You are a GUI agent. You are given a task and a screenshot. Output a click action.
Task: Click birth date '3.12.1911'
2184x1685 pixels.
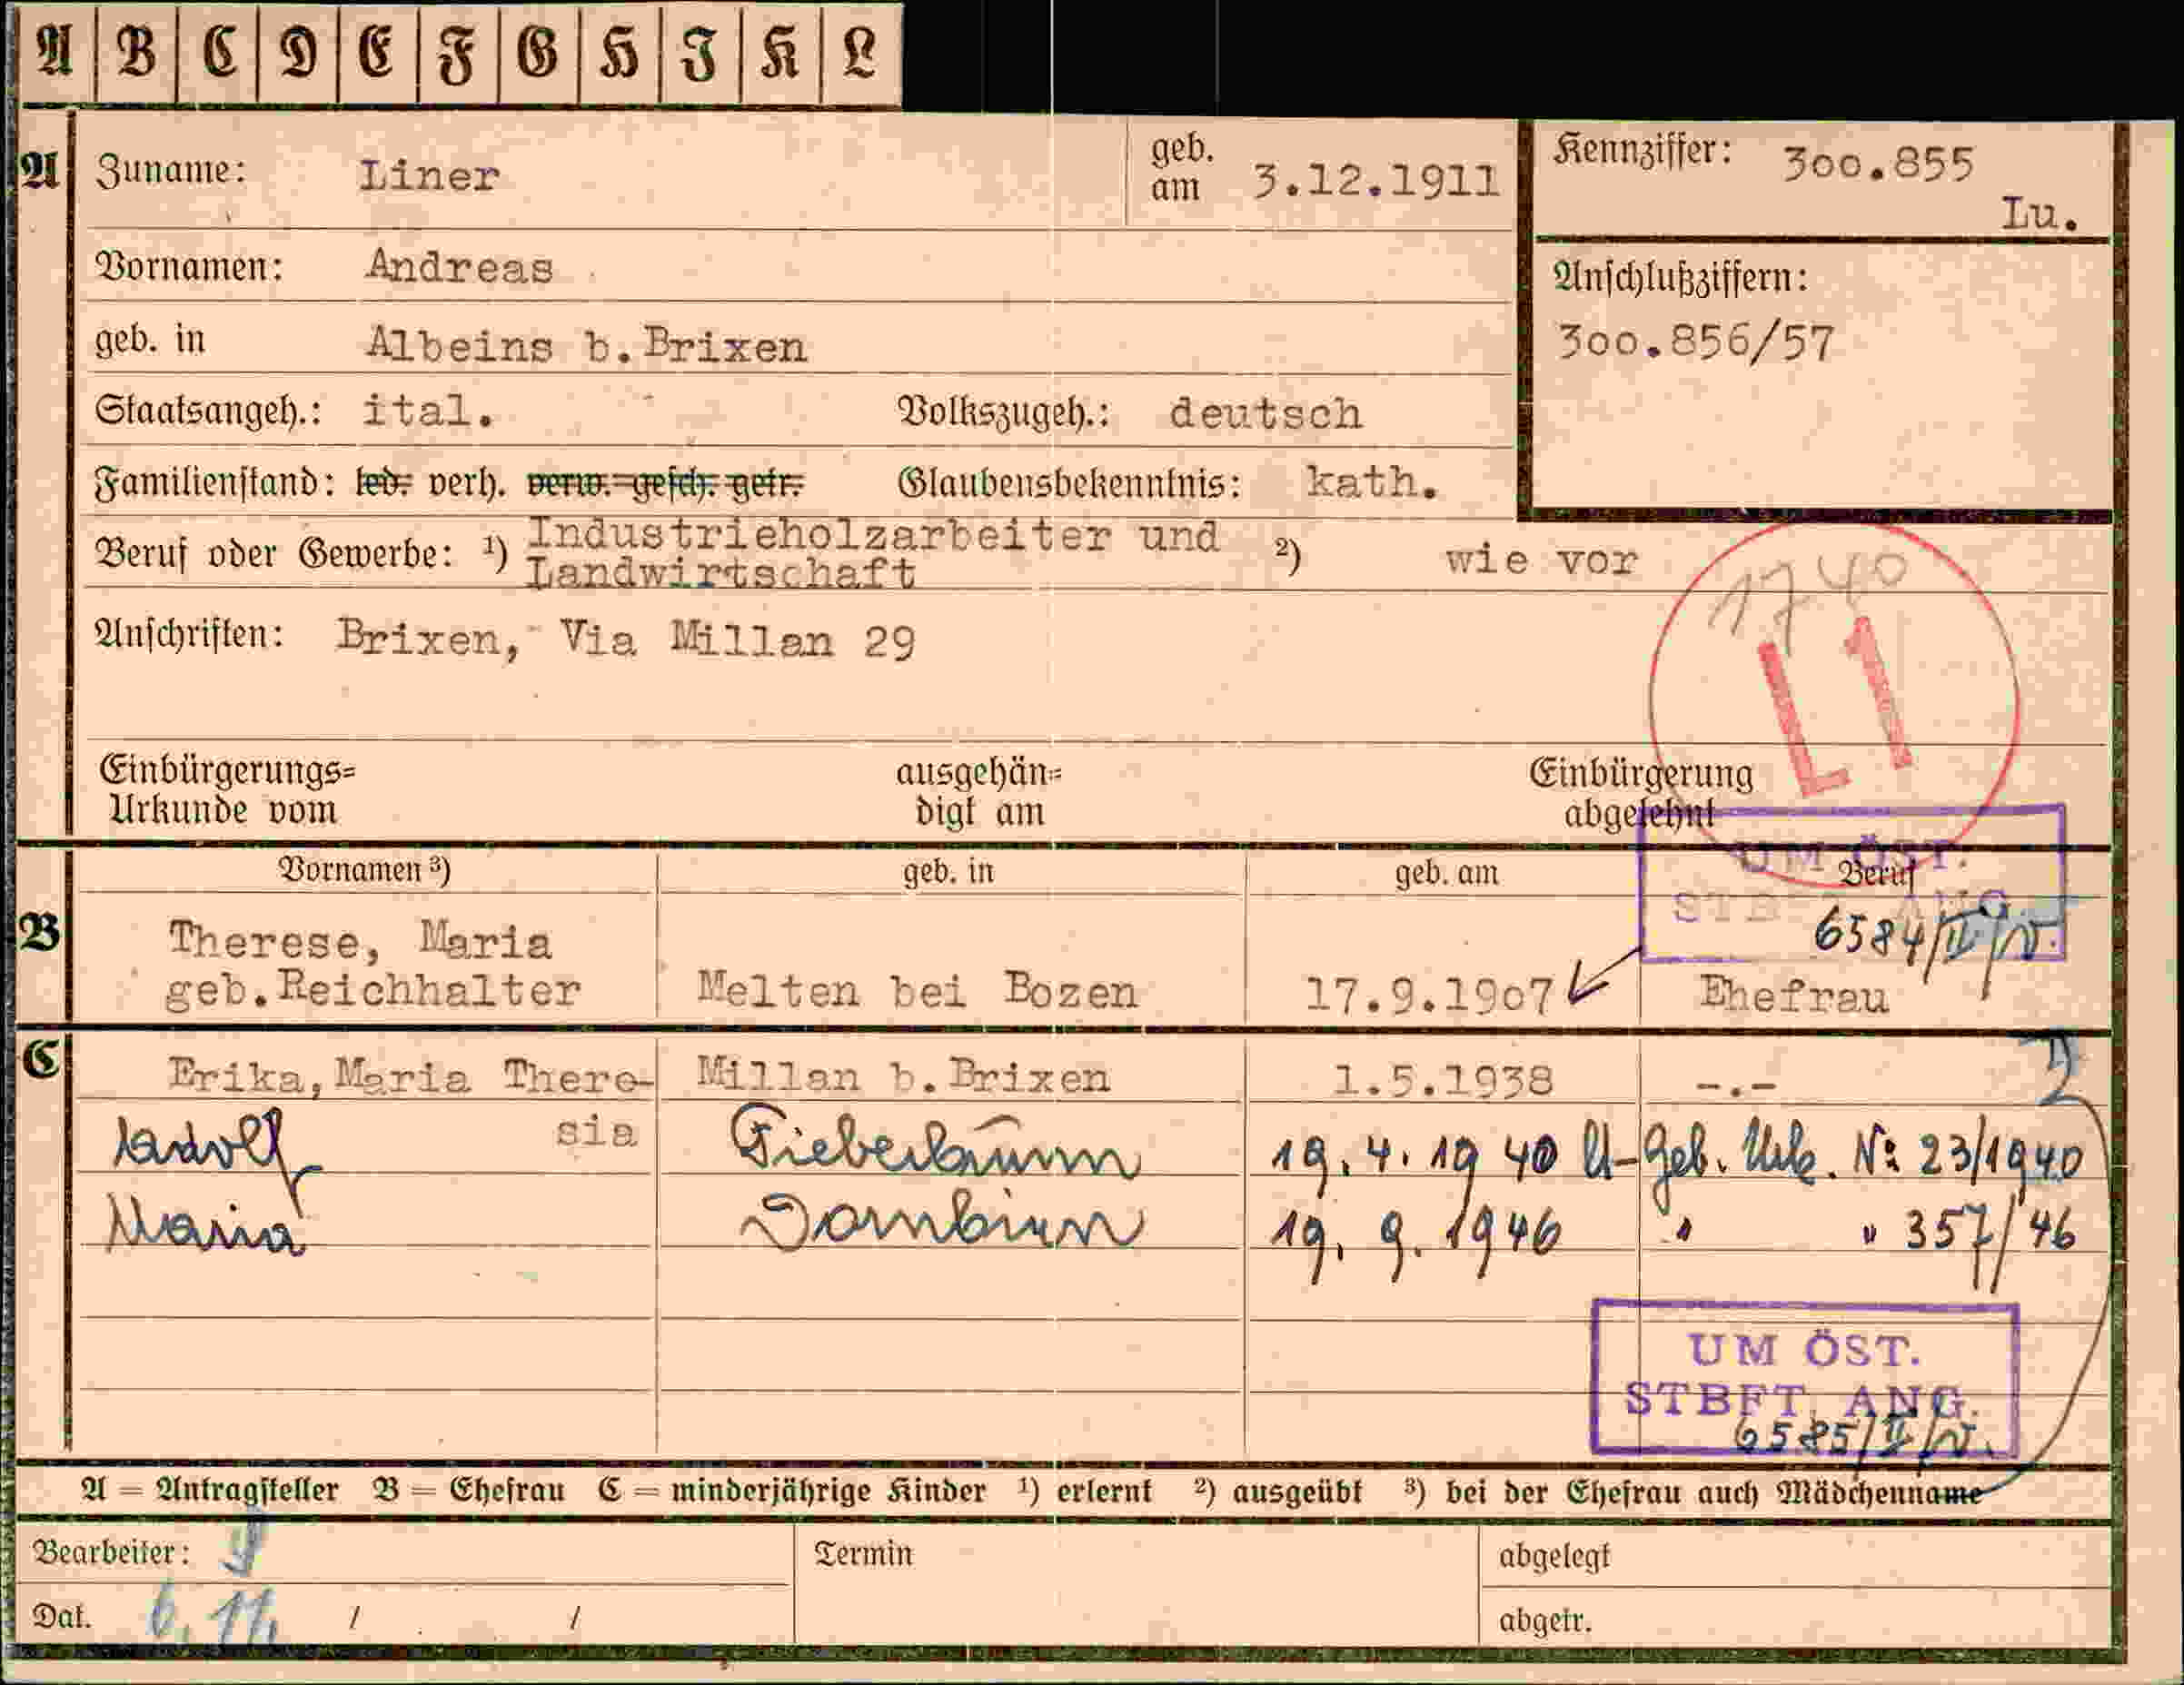pyautogui.click(x=1377, y=182)
